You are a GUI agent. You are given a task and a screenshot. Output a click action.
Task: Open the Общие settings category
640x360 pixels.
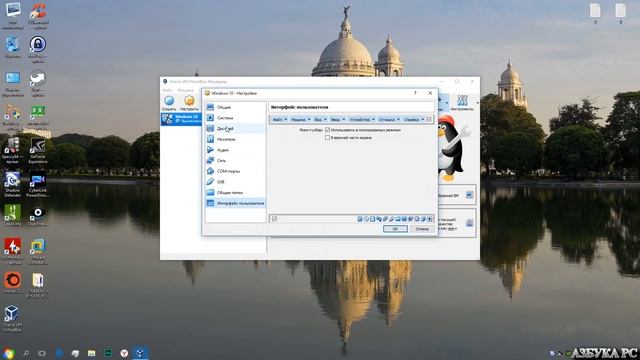[235, 107]
